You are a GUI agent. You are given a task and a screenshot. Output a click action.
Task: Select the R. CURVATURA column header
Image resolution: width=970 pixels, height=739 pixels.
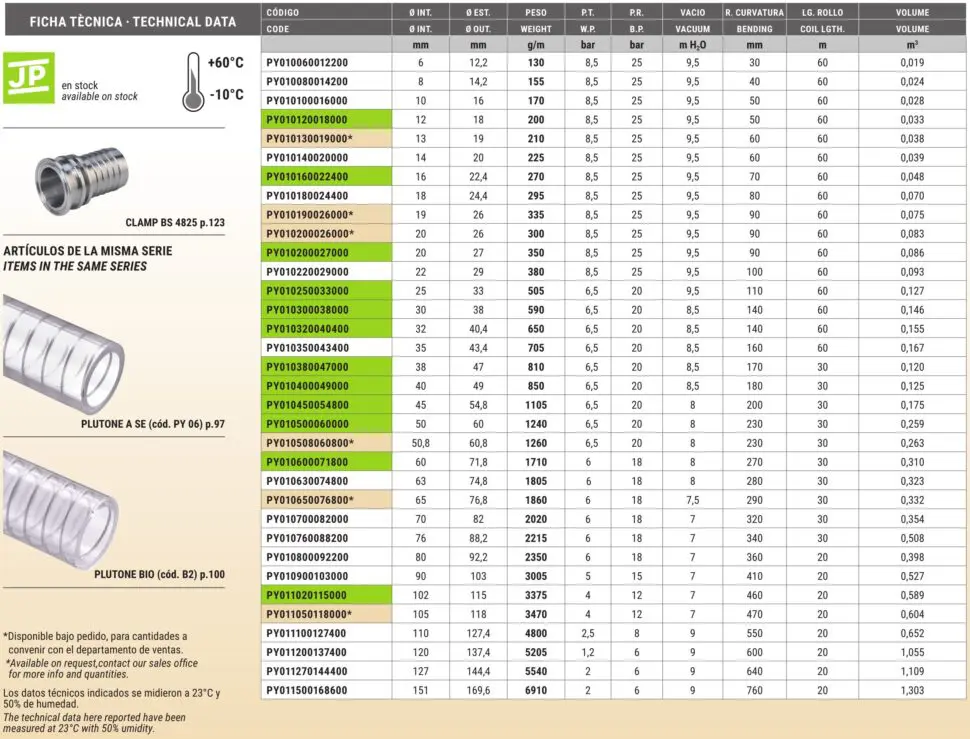(x=754, y=12)
